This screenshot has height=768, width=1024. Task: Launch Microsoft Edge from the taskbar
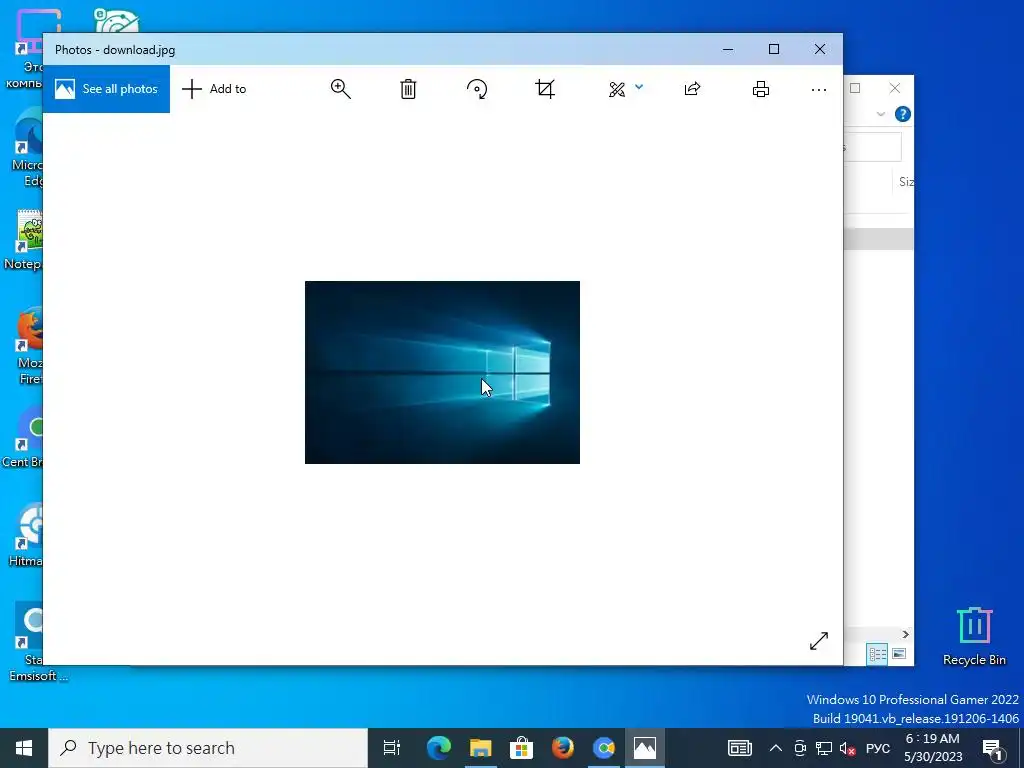(438, 748)
